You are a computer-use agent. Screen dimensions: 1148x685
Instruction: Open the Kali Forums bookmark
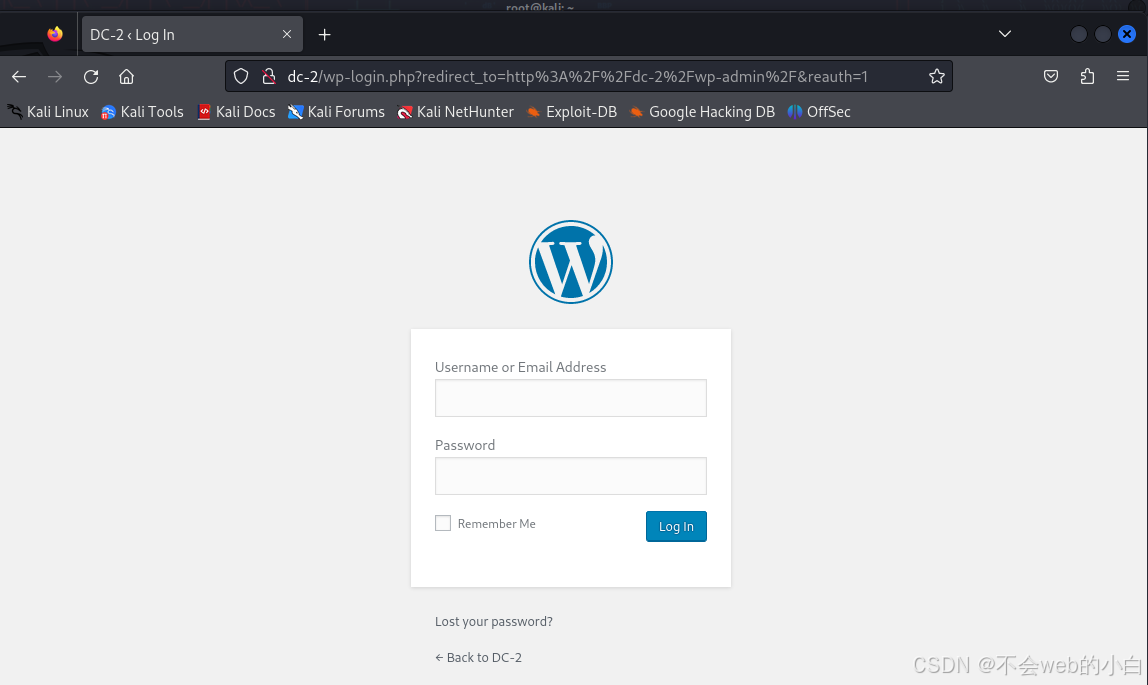[x=336, y=112]
